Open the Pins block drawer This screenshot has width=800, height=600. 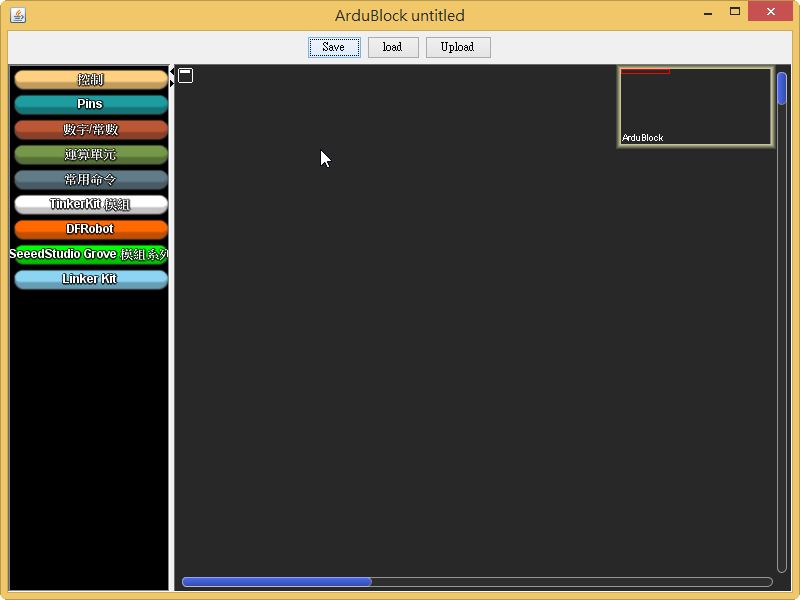pyautogui.click(x=90, y=104)
